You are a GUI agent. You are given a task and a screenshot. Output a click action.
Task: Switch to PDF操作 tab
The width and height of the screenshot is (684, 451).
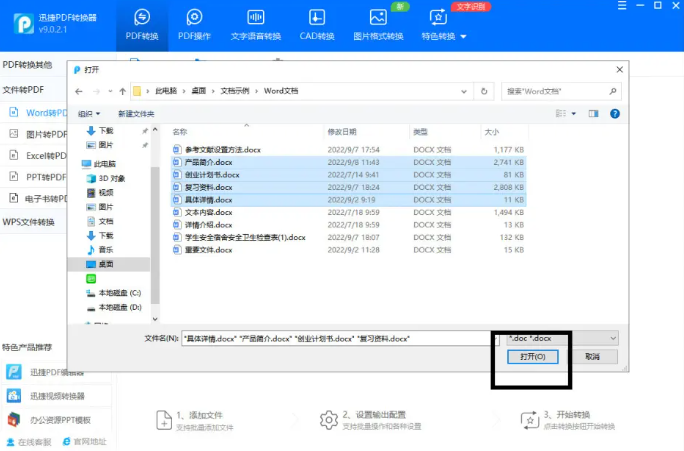coord(194,25)
